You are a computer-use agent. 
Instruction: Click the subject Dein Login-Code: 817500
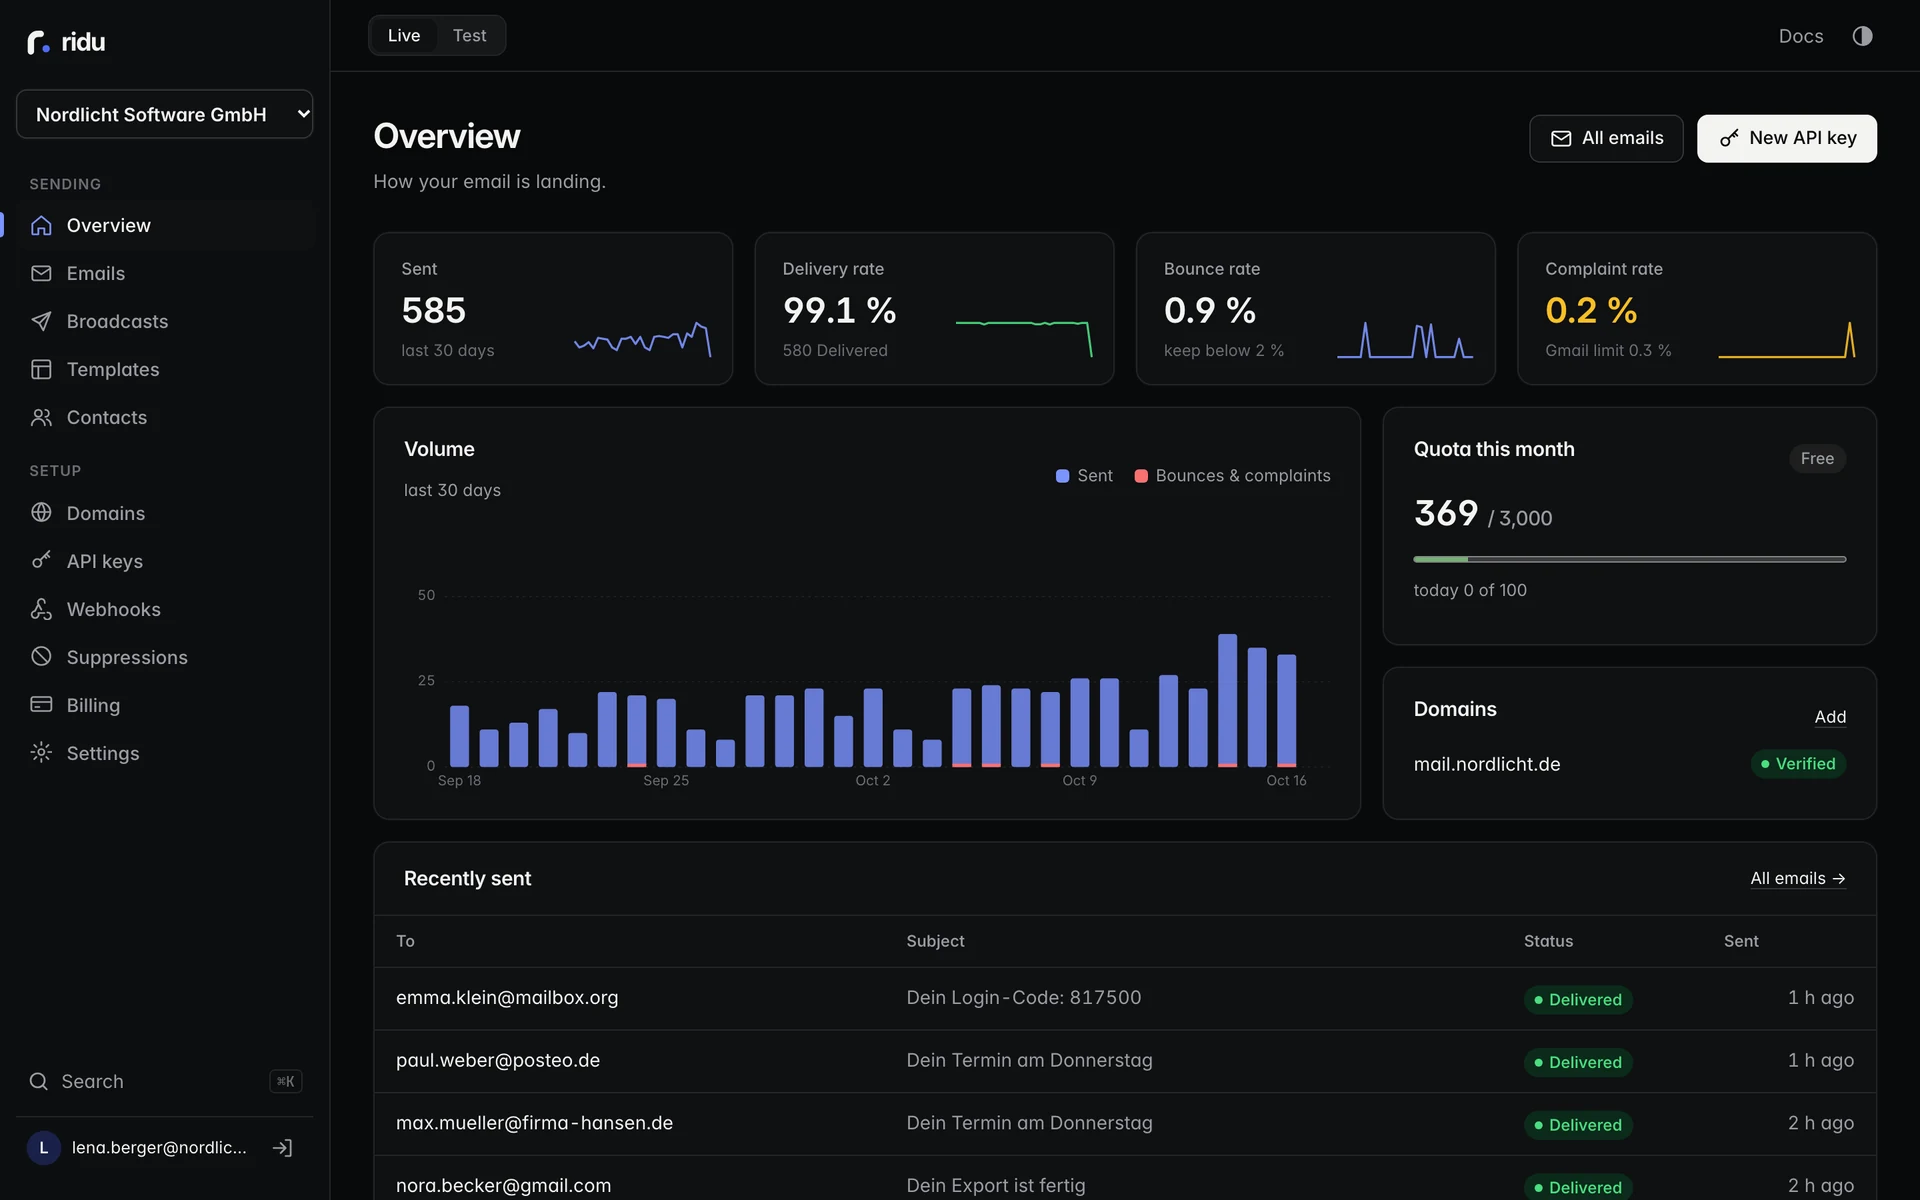1023,998
